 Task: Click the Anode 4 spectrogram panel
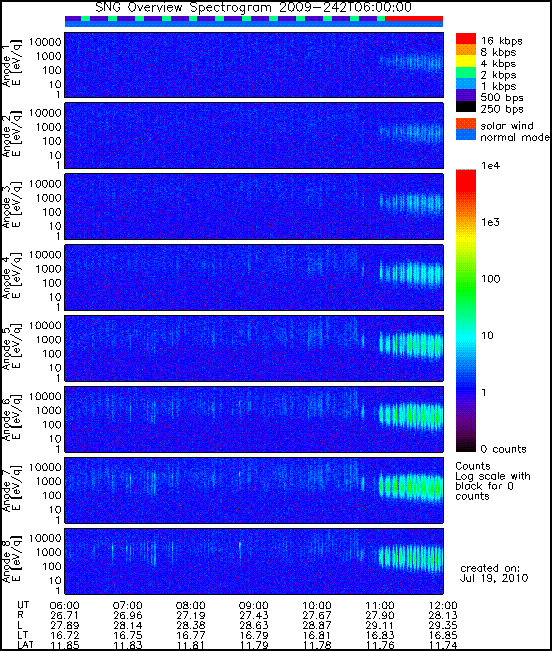coord(254,277)
